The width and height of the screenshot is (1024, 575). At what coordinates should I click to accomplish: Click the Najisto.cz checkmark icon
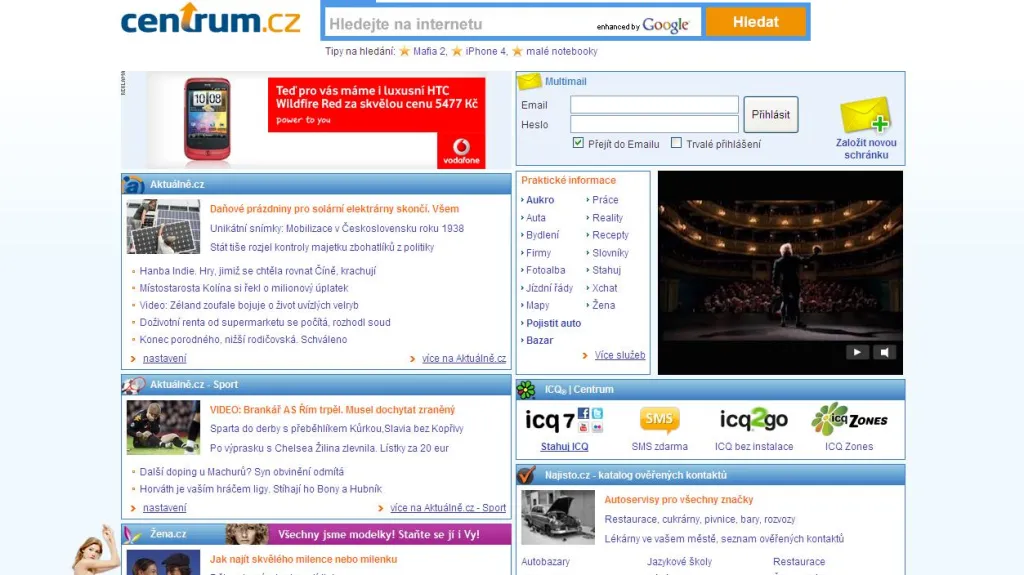coord(526,475)
